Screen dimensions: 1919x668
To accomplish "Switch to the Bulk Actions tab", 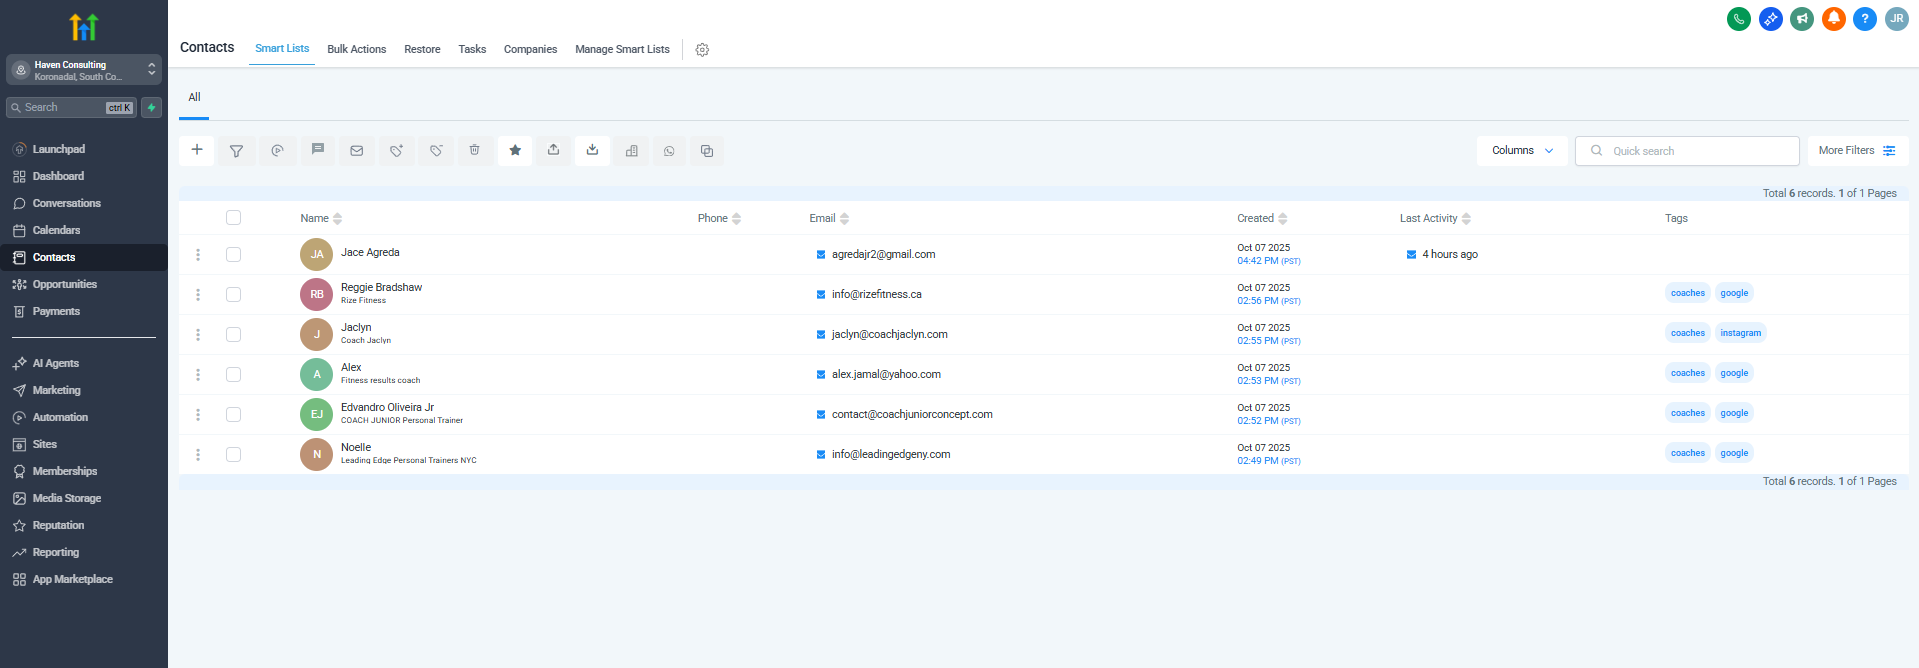I will pyautogui.click(x=356, y=49).
